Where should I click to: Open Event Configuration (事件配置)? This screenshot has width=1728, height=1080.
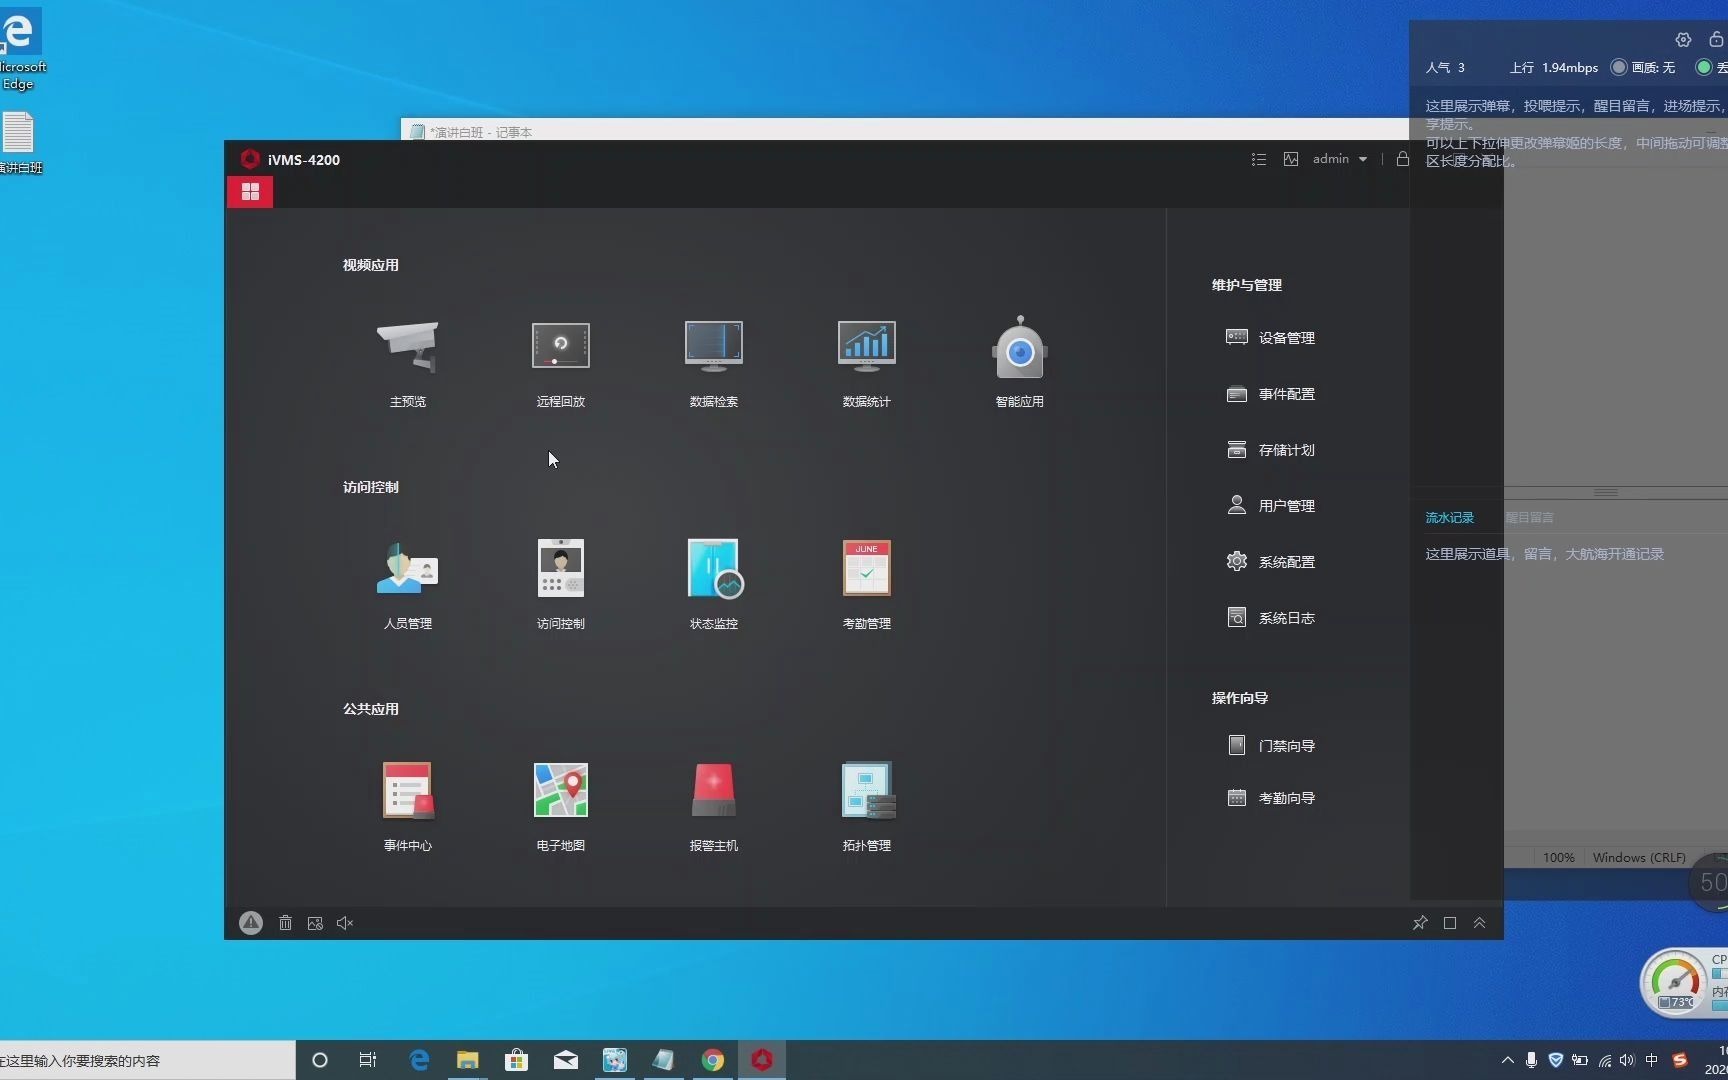1271,394
